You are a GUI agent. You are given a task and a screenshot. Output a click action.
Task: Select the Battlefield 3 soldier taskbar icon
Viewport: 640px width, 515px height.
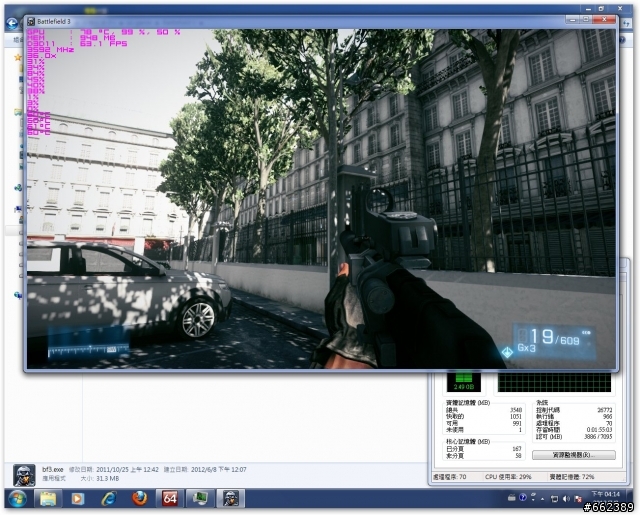(231, 499)
